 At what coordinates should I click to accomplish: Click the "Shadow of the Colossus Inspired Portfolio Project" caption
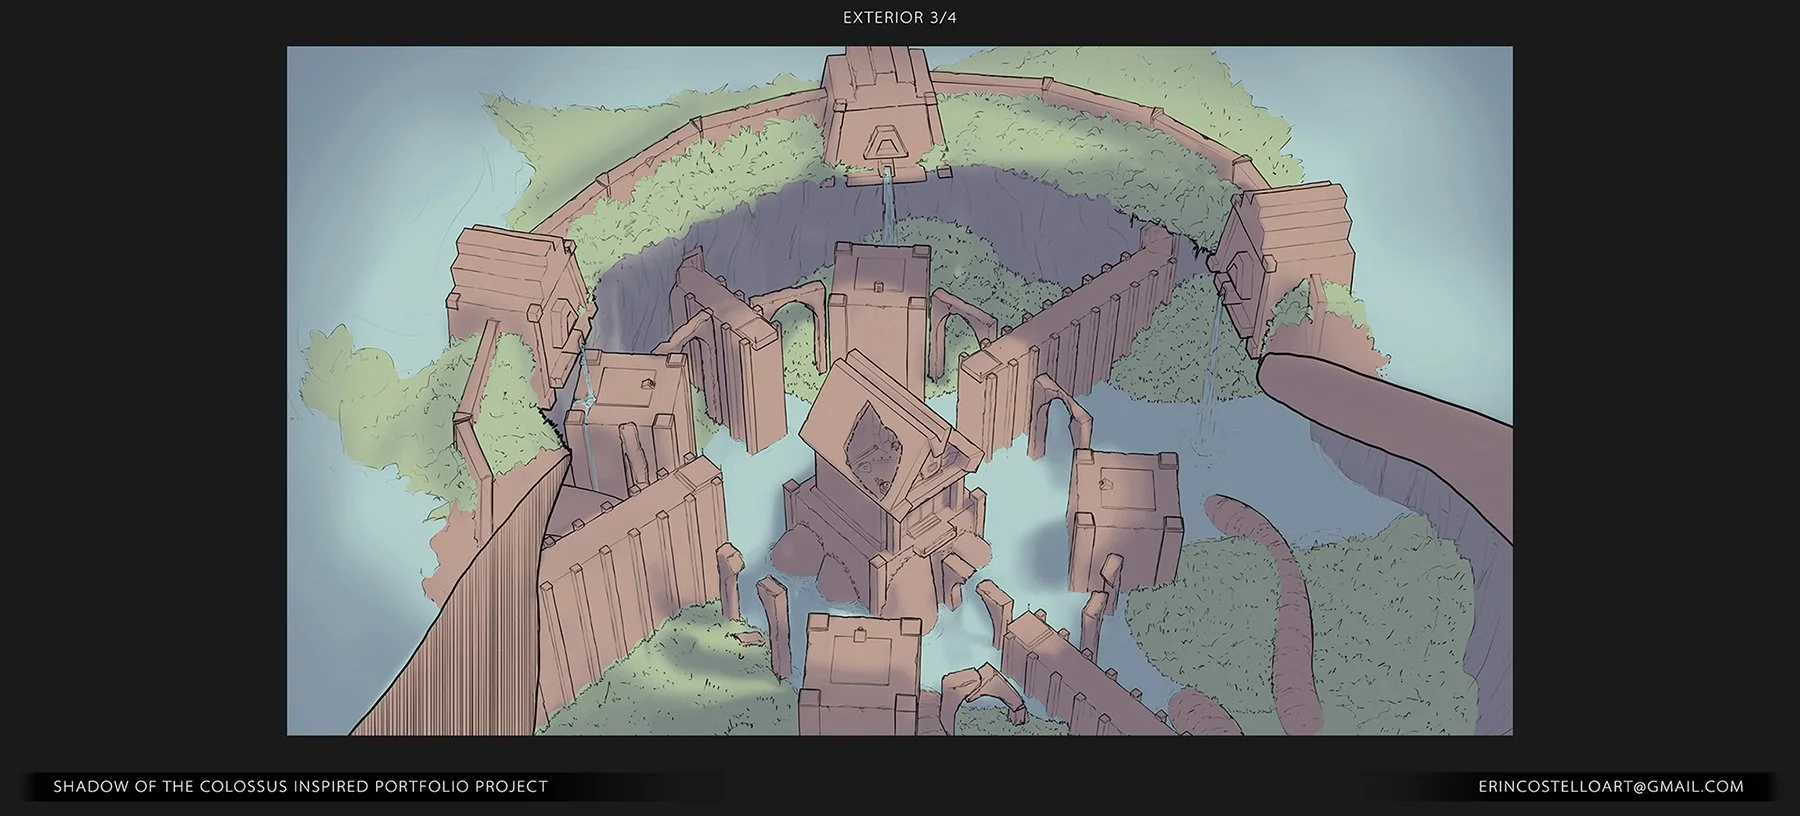point(300,787)
